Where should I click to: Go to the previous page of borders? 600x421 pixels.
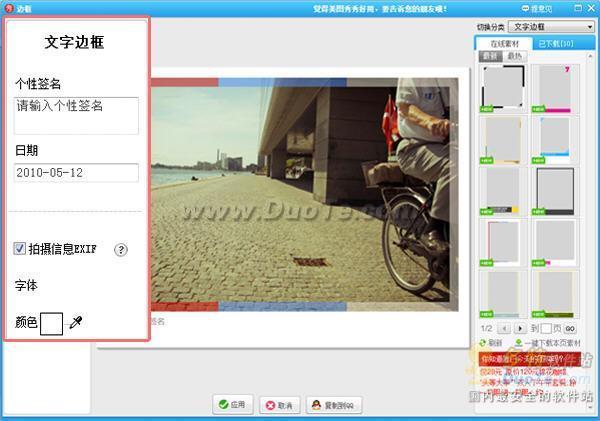pos(504,328)
